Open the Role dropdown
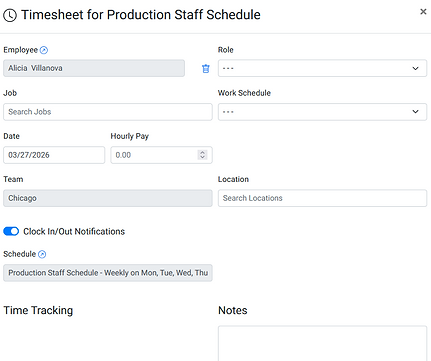 pyautogui.click(x=322, y=68)
